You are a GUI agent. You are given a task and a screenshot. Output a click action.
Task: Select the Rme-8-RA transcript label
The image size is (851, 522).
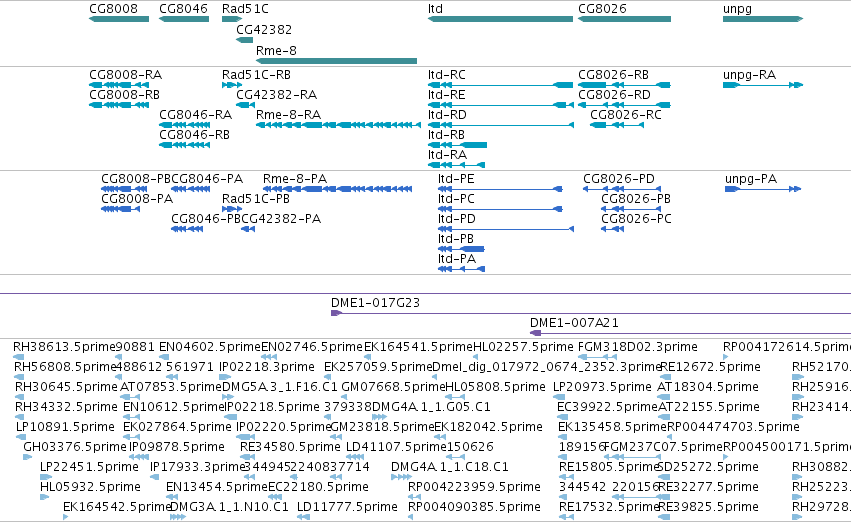288,114
